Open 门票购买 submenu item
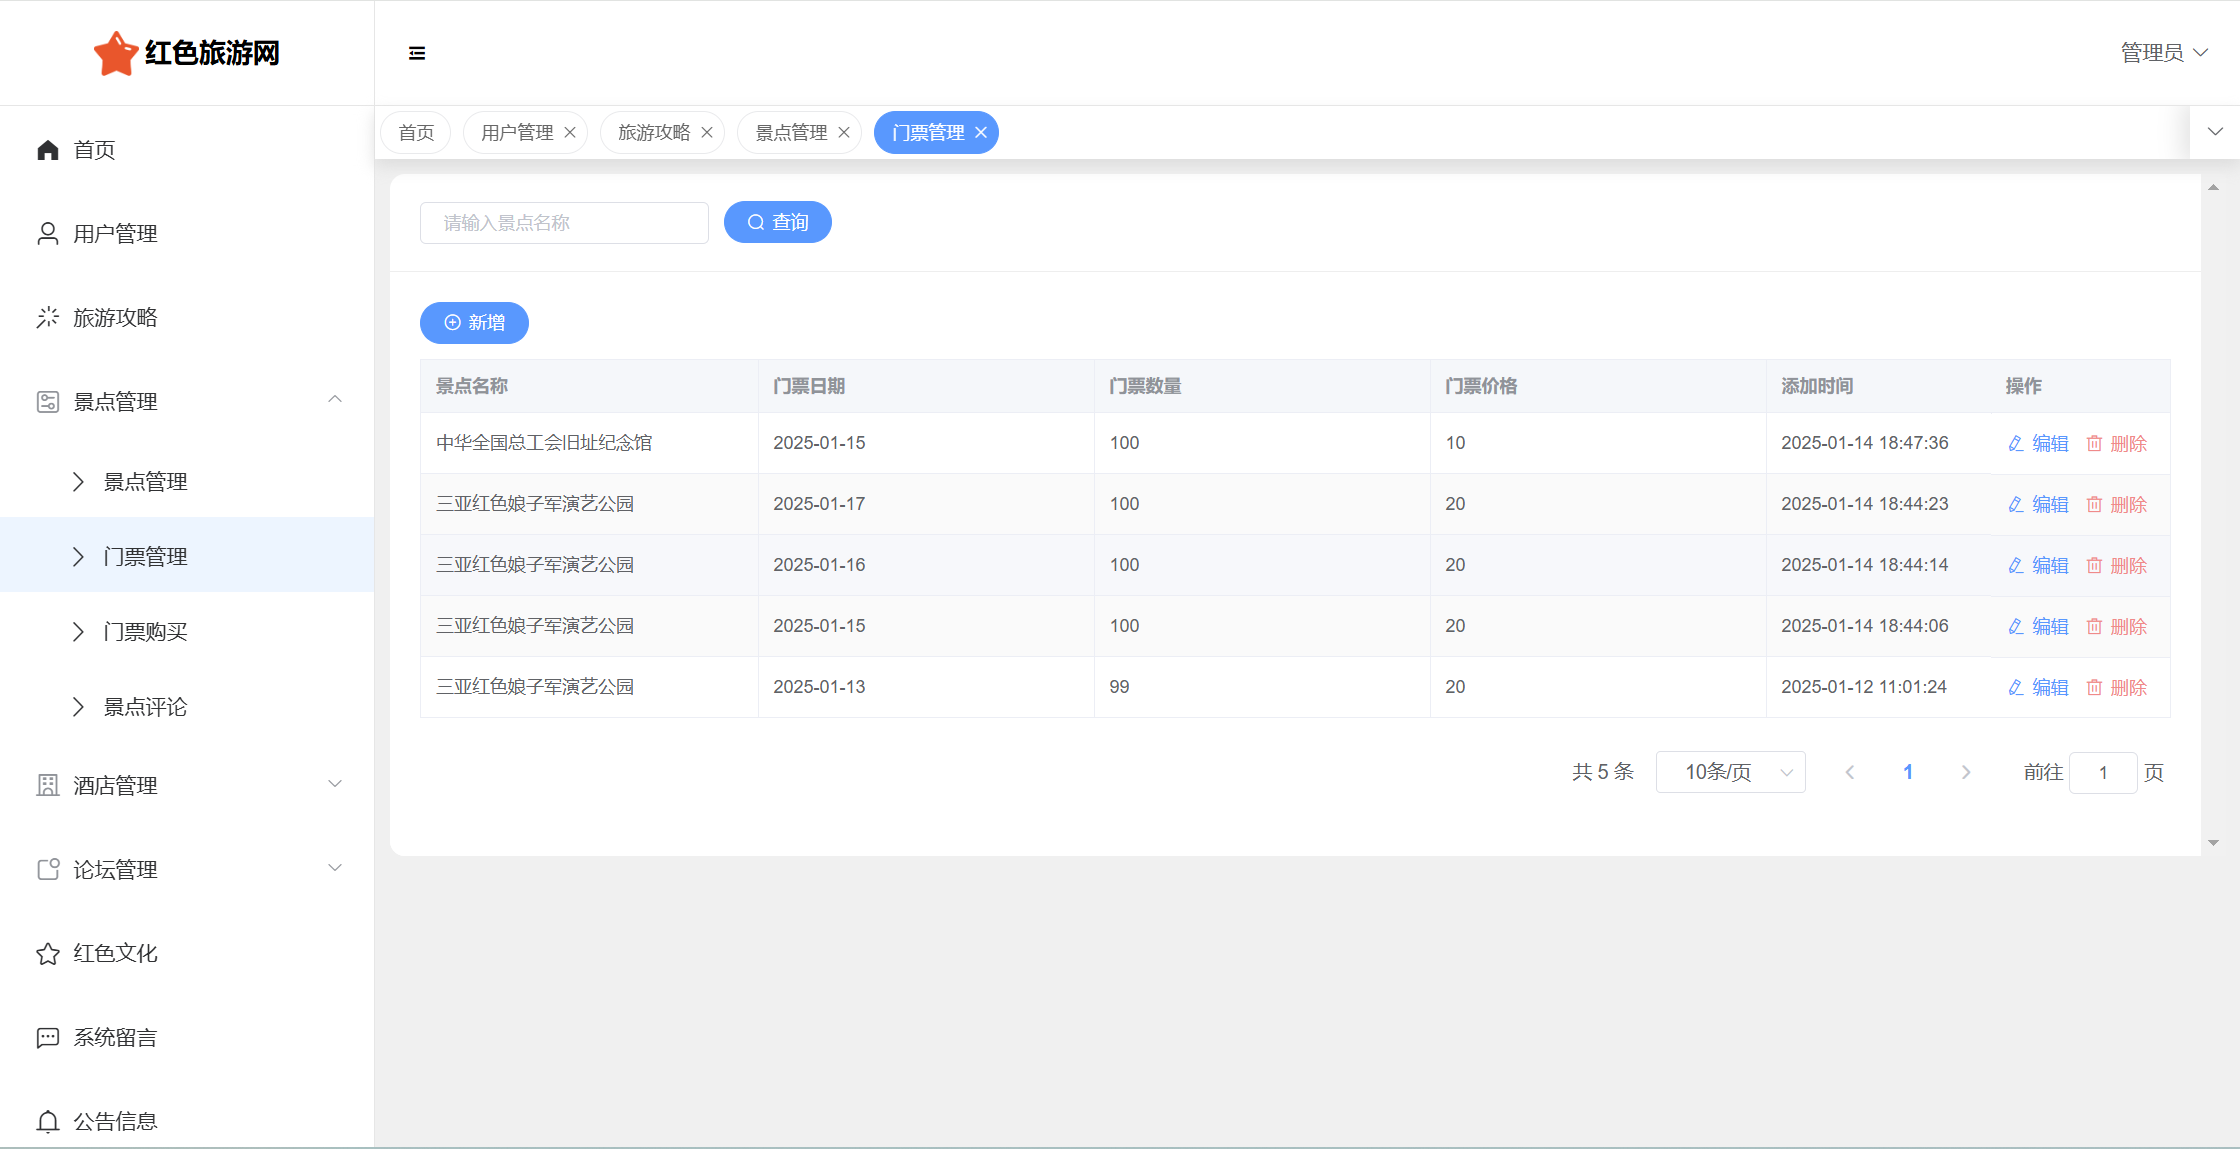Image resolution: width=2240 pixels, height=1149 pixels. pos(146,632)
